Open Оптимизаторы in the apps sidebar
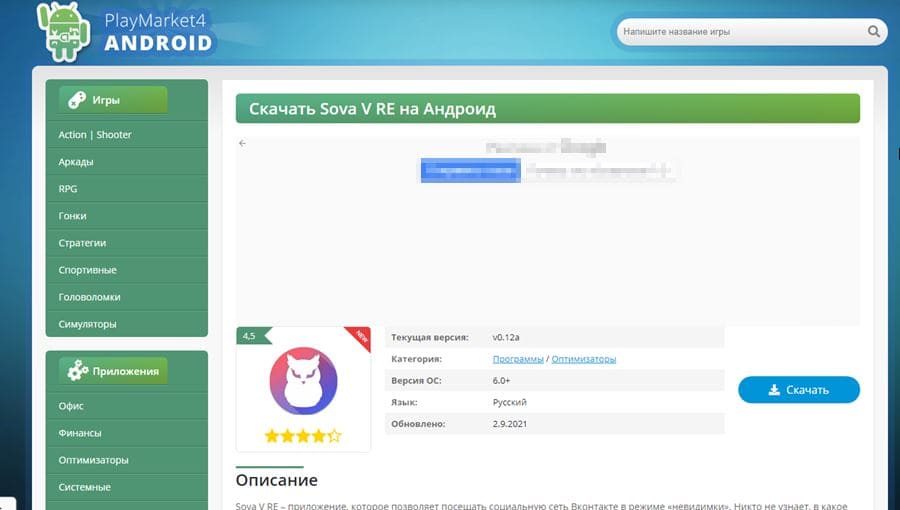 [x=127, y=460]
